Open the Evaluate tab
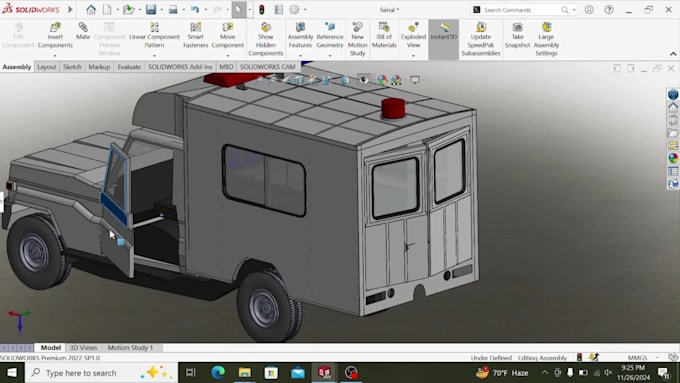 click(x=129, y=67)
